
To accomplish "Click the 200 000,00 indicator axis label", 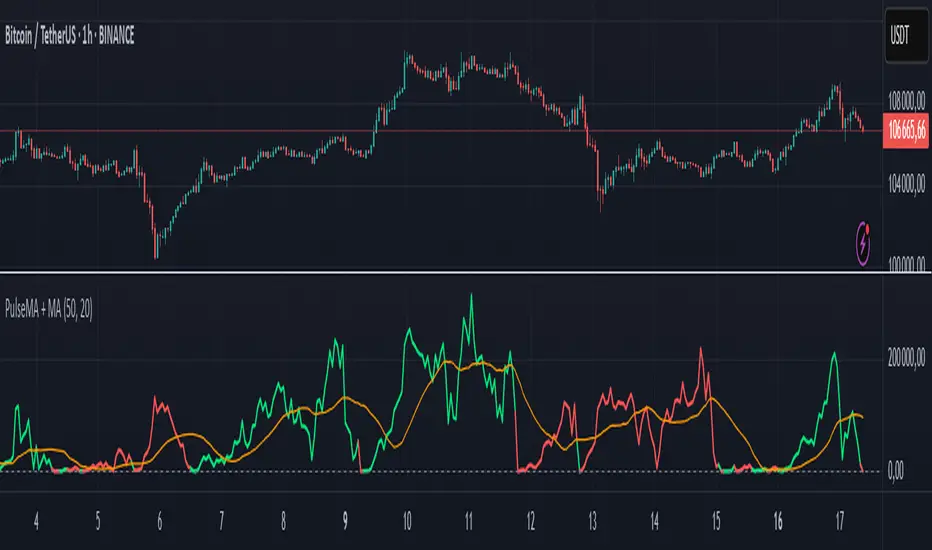I will [x=906, y=357].
